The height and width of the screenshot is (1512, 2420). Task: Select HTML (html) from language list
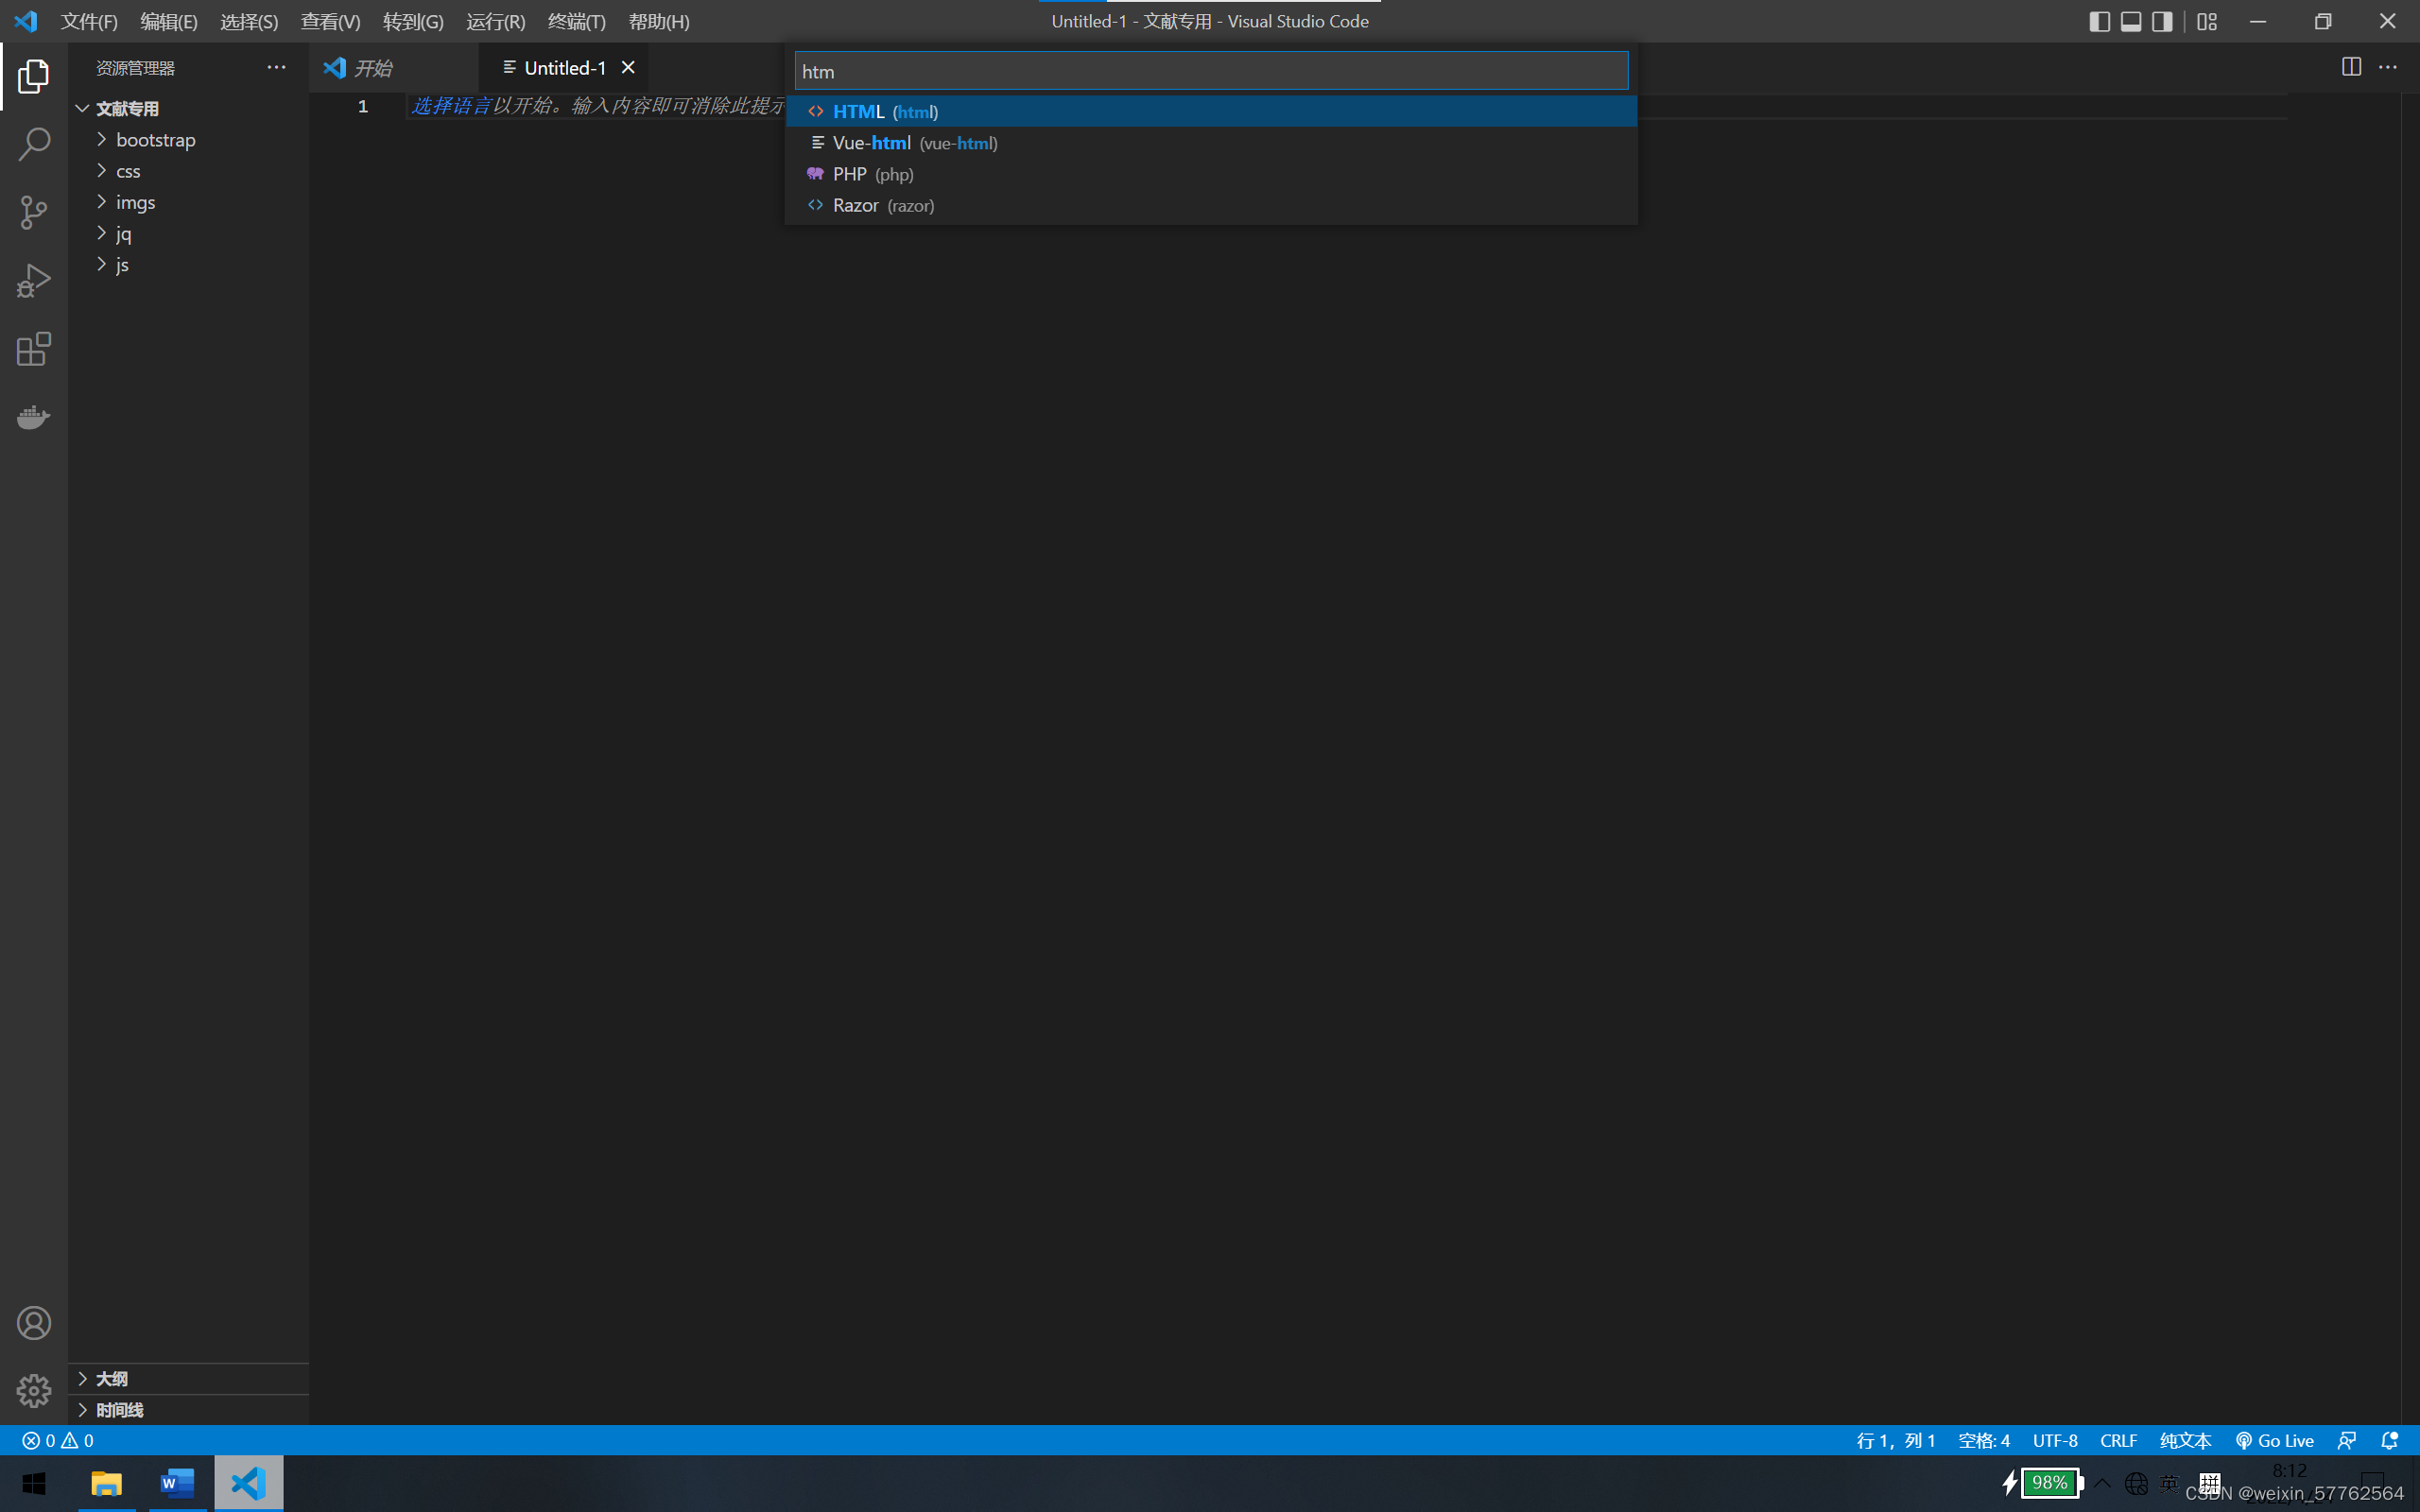[x=885, y=112]
